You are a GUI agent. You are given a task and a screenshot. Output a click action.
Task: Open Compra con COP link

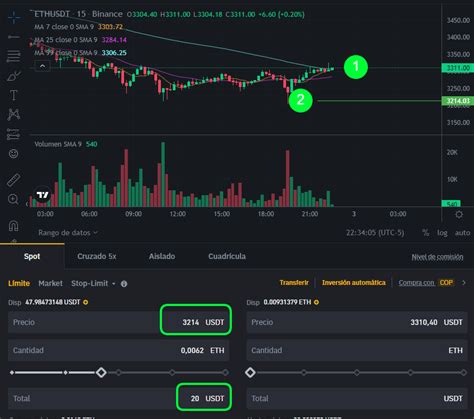[x=426, y=283]
